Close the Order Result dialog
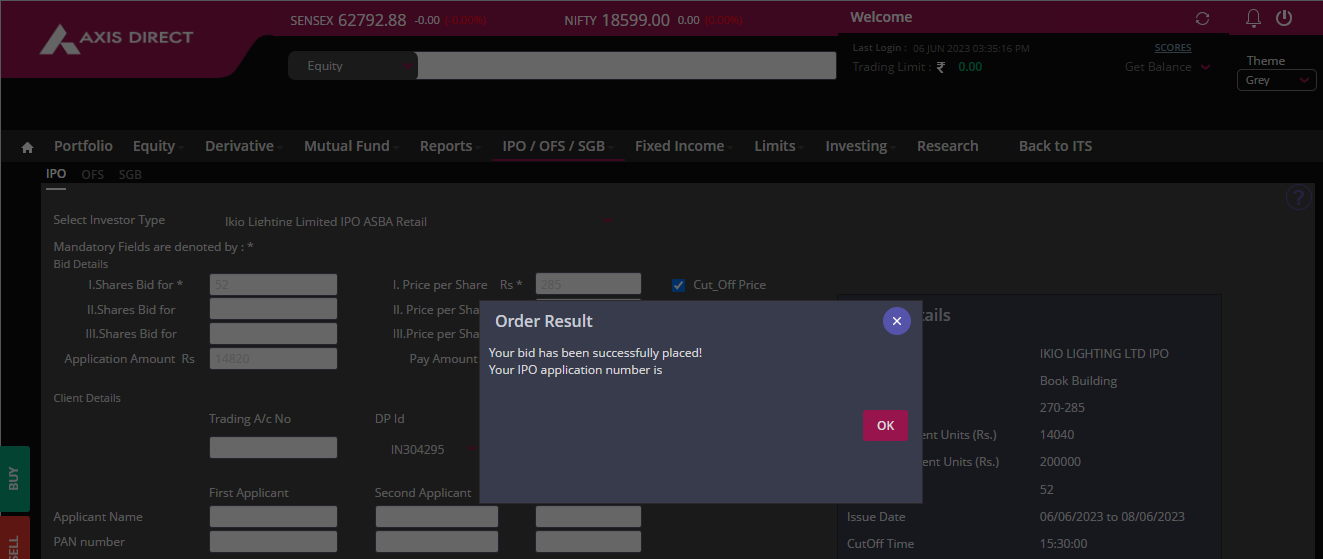 coord(896,321)
